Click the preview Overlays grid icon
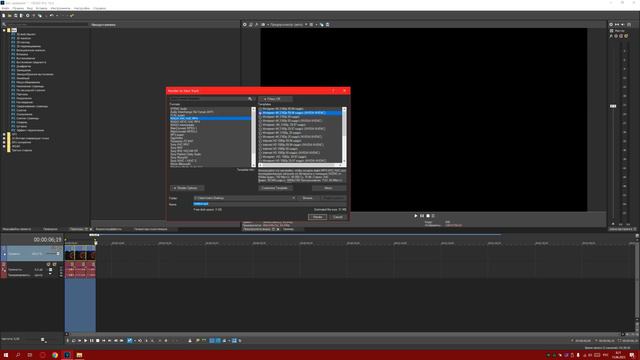The image size is (640, 360). coord(311,24)
